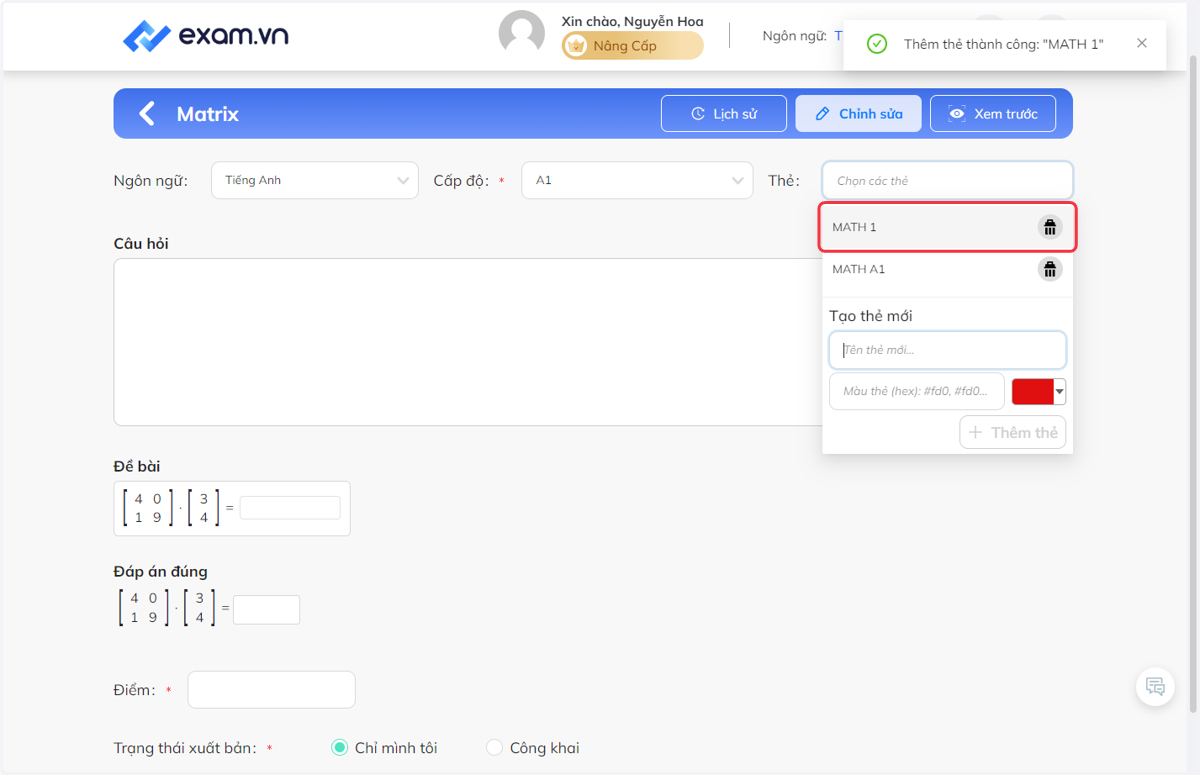Focus the Điểm score field

tap(271, 689)
